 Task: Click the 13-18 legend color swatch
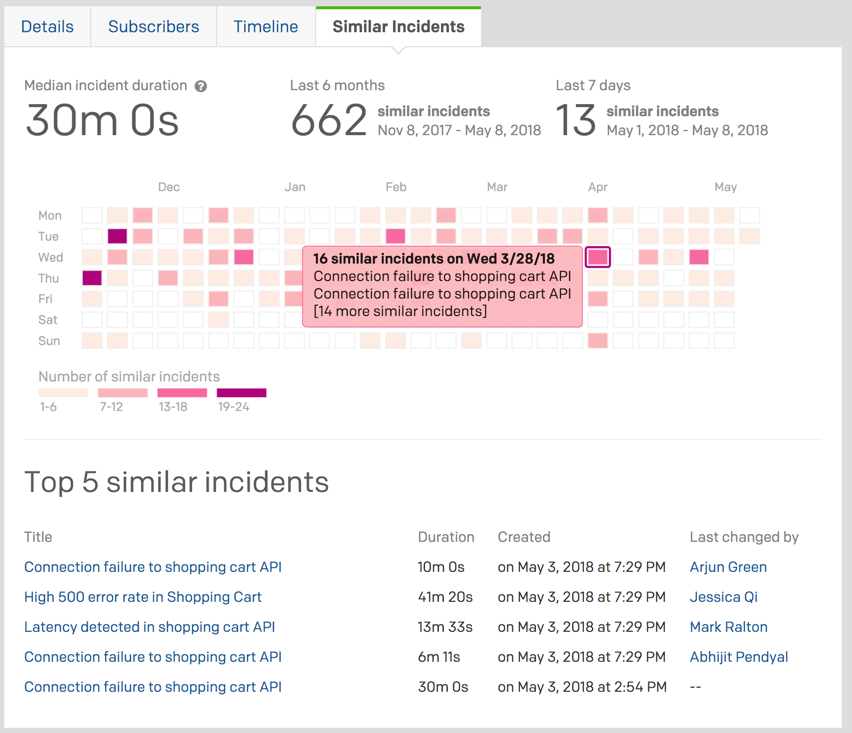tap(182, 393)
